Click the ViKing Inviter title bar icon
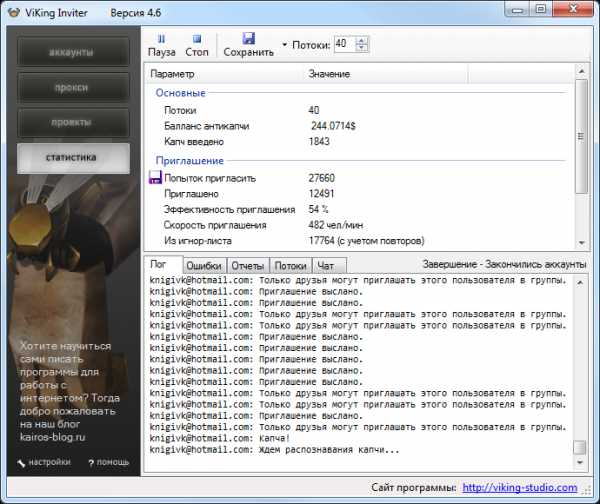The height and width of the screenshot is (504, 600). [x=14, y=13]
